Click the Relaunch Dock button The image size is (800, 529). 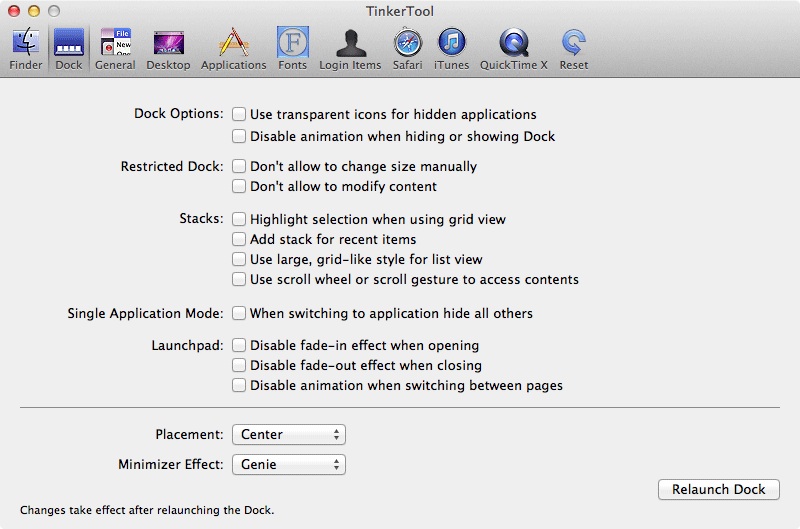coord(719,489)
